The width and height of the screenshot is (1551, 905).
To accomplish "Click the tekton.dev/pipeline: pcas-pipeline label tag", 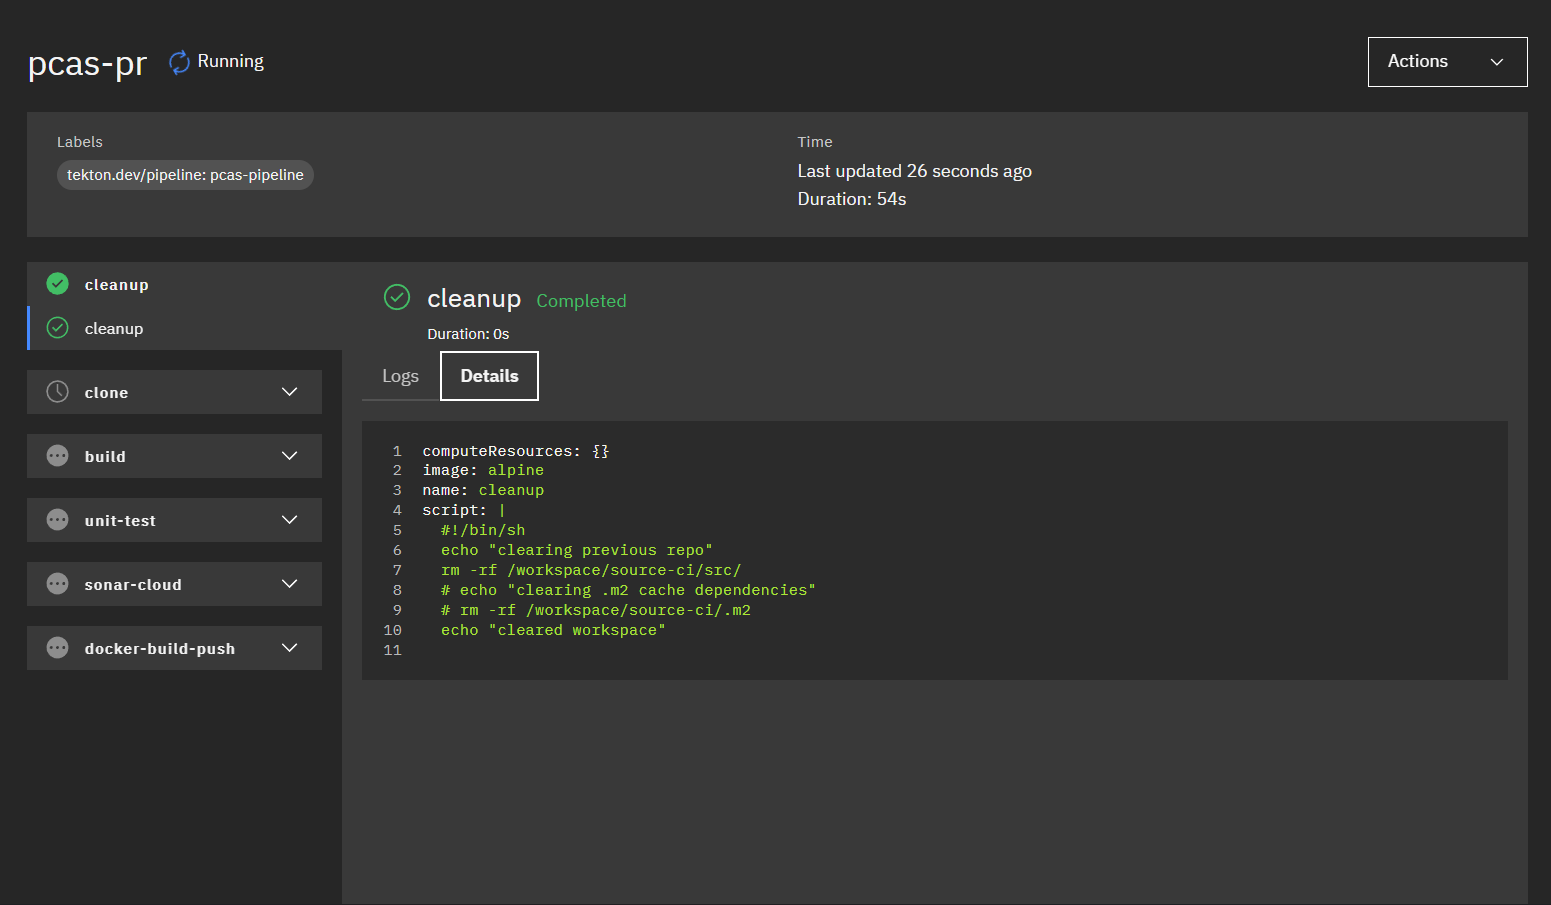I will pyautogui.click(x=185, y=175).
